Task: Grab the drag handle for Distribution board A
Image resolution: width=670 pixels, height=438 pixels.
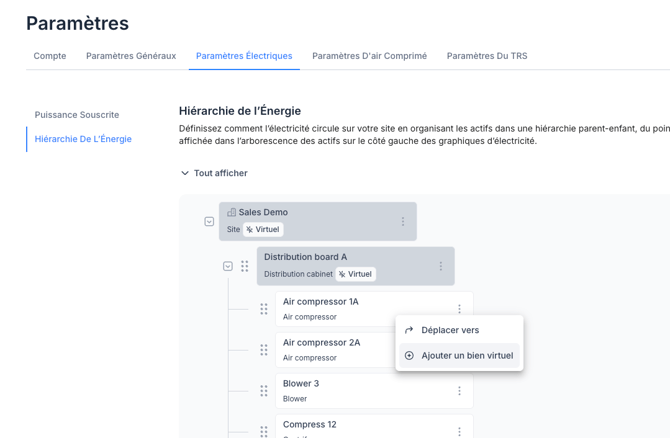Action: point(245,266)
